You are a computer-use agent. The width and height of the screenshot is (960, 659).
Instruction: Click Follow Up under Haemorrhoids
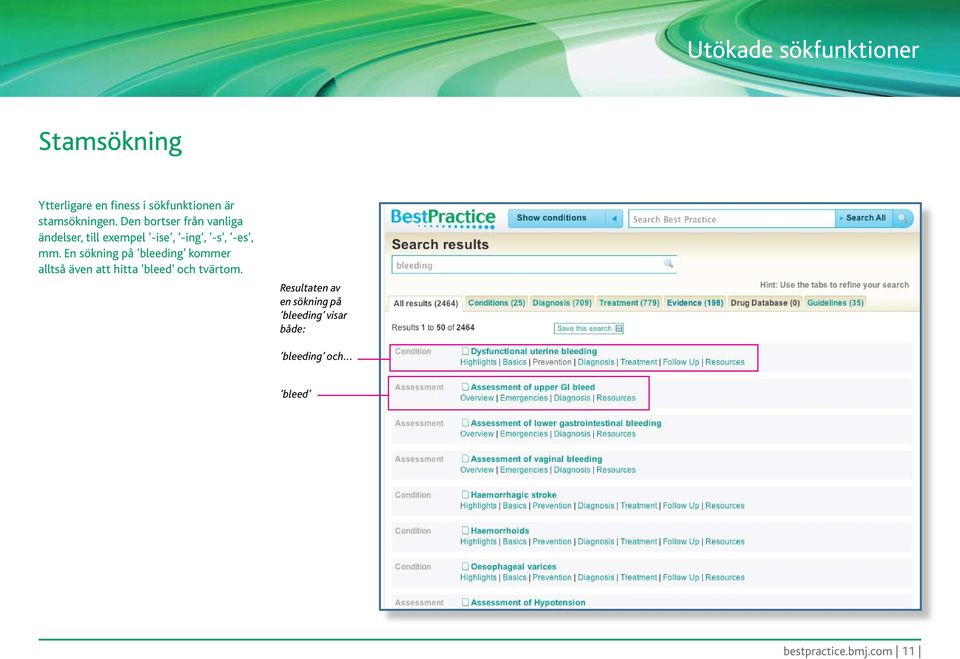(681, 541)
